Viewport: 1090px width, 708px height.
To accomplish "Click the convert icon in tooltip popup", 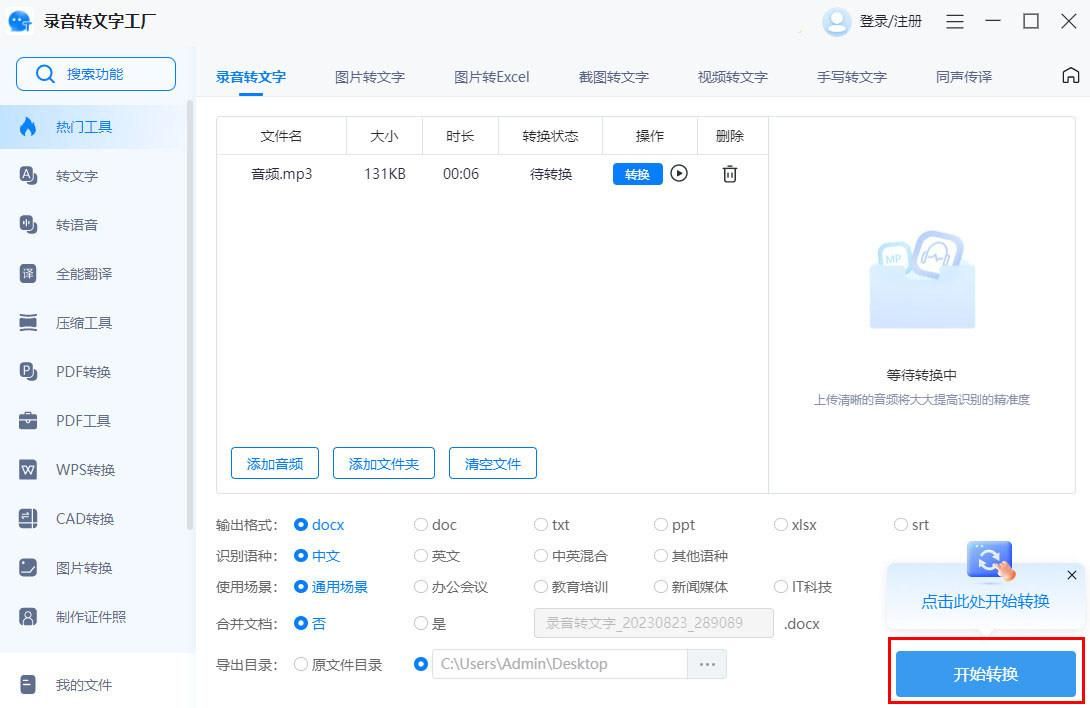I will [x=991, y=561].
